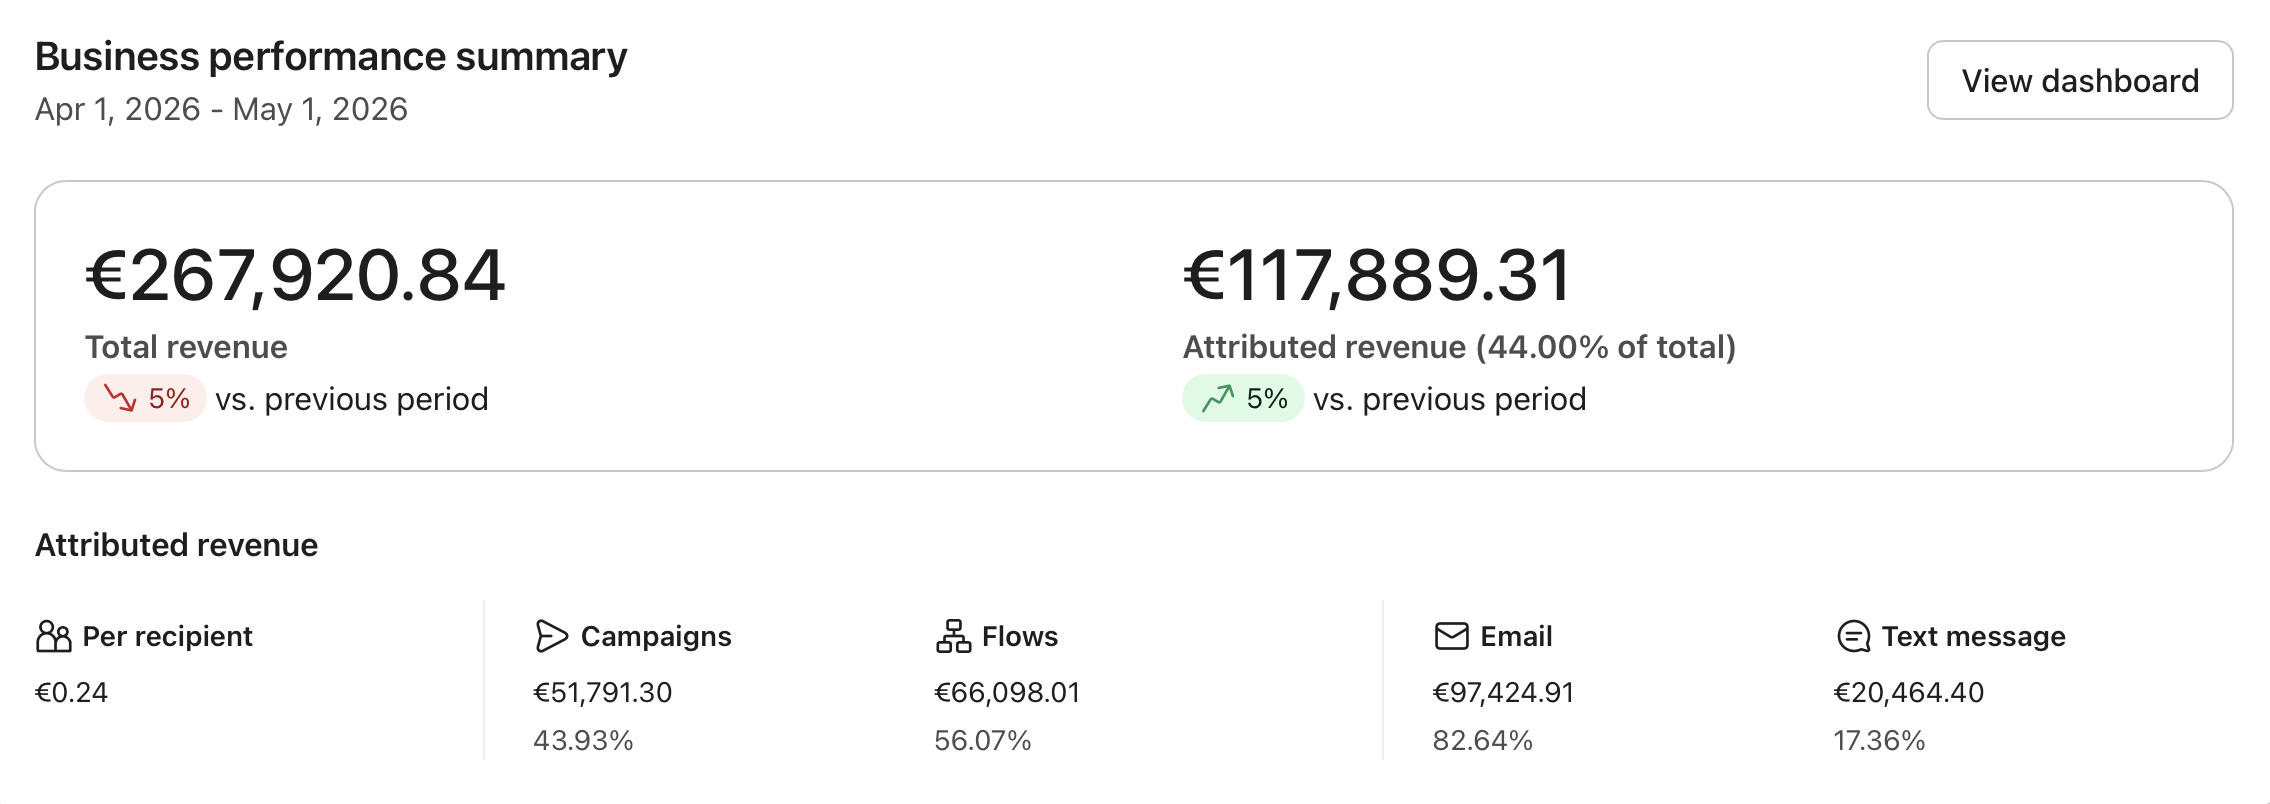2270x804 pixels.
Task: Click the Text message label
Action: 1973,636
